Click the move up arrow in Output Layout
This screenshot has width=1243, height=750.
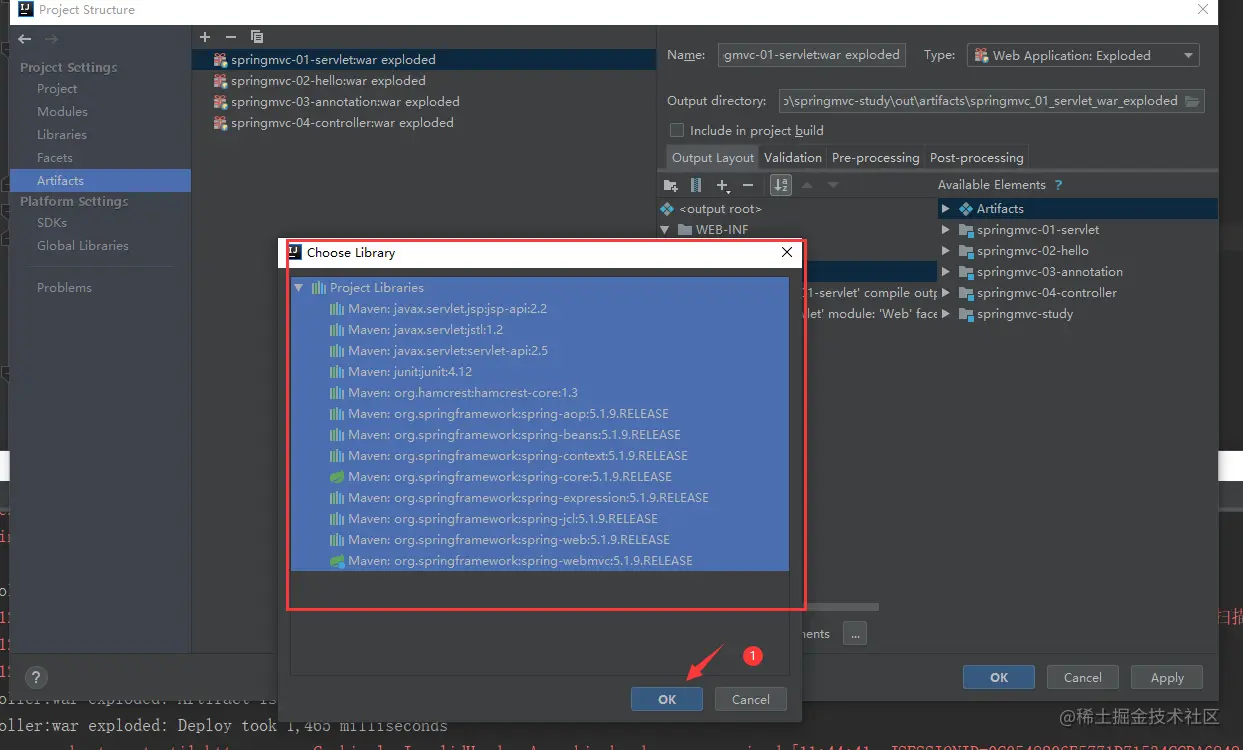point(807,185)
